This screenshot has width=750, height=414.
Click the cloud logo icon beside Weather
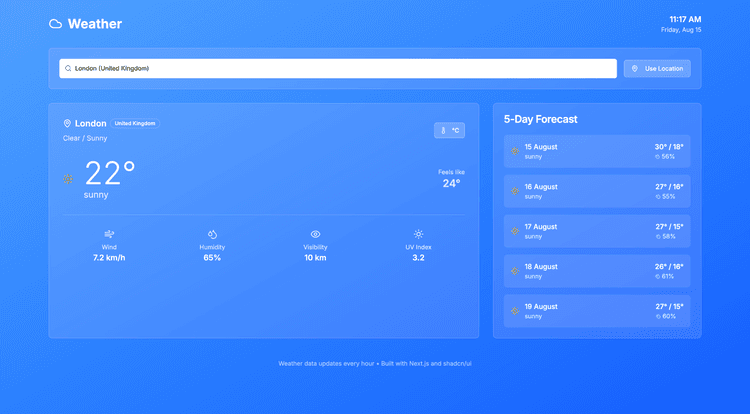55,24
